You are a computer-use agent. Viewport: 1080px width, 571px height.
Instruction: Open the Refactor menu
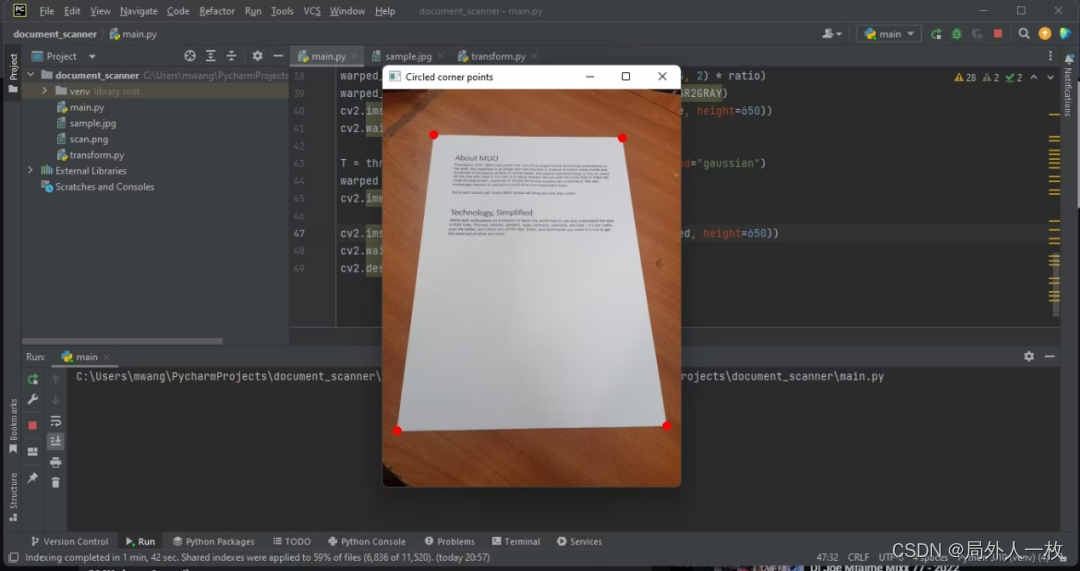216,11
